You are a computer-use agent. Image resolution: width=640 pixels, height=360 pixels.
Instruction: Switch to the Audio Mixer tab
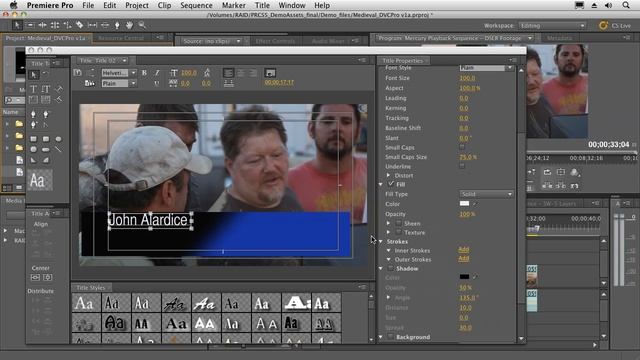click(328, 41)
